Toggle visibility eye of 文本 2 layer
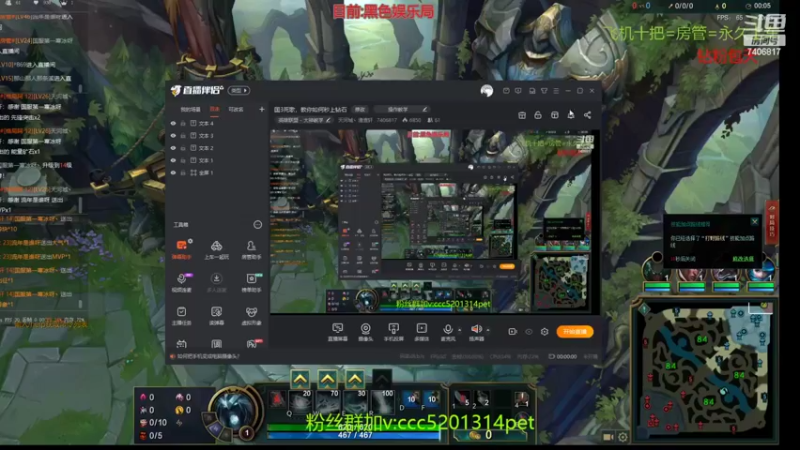Image resolution: width=800 pixels, height=450 pixels. (x=173, y=148)
